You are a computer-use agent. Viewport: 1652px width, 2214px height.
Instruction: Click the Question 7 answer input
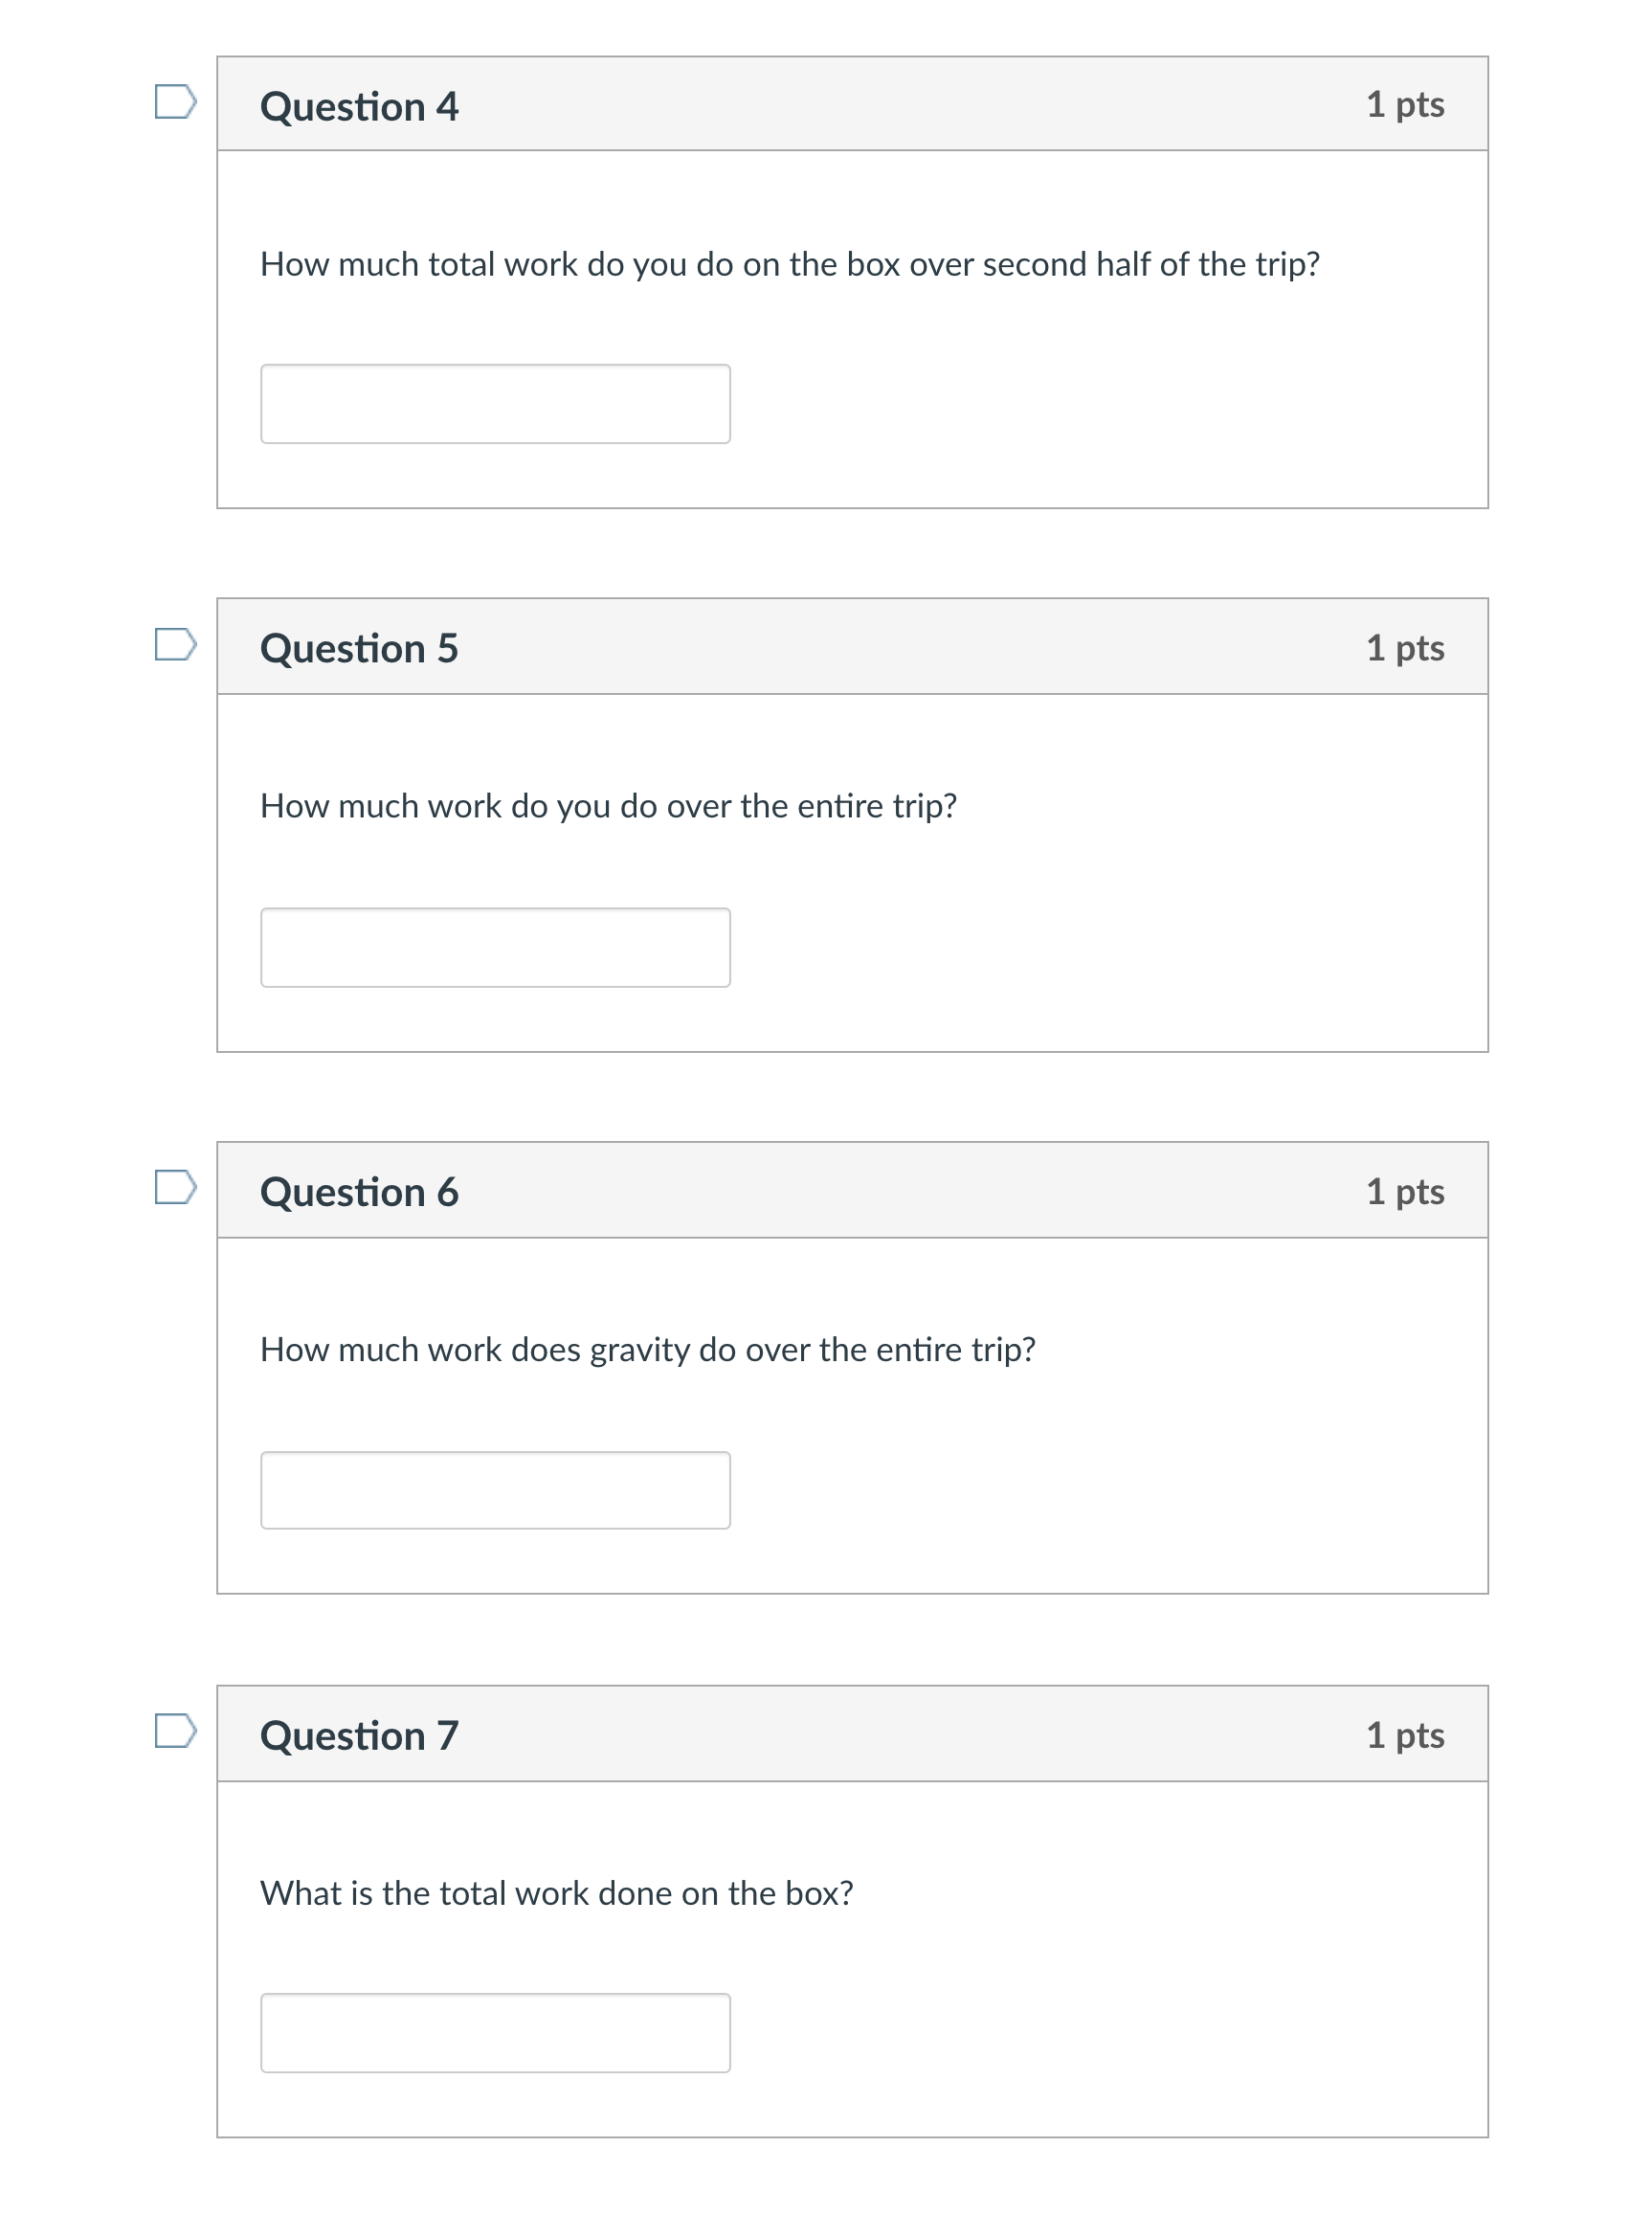[x=495, y=2033]
